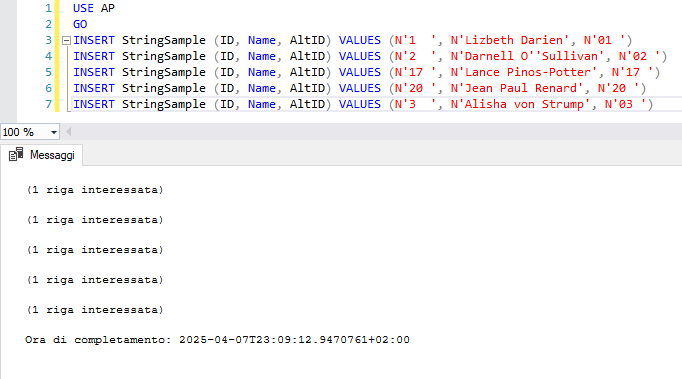The height and width of the screenshot is (379, 682).
Task: Click the 'Alisha von Strump' string
Action: pos(520,104)
